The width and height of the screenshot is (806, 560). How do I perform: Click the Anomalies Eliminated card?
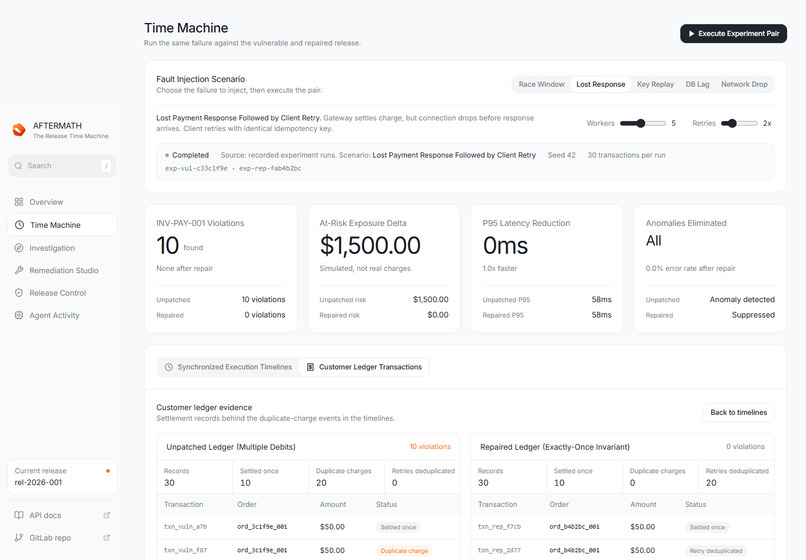pyautogui.click(x=710, y=268)
